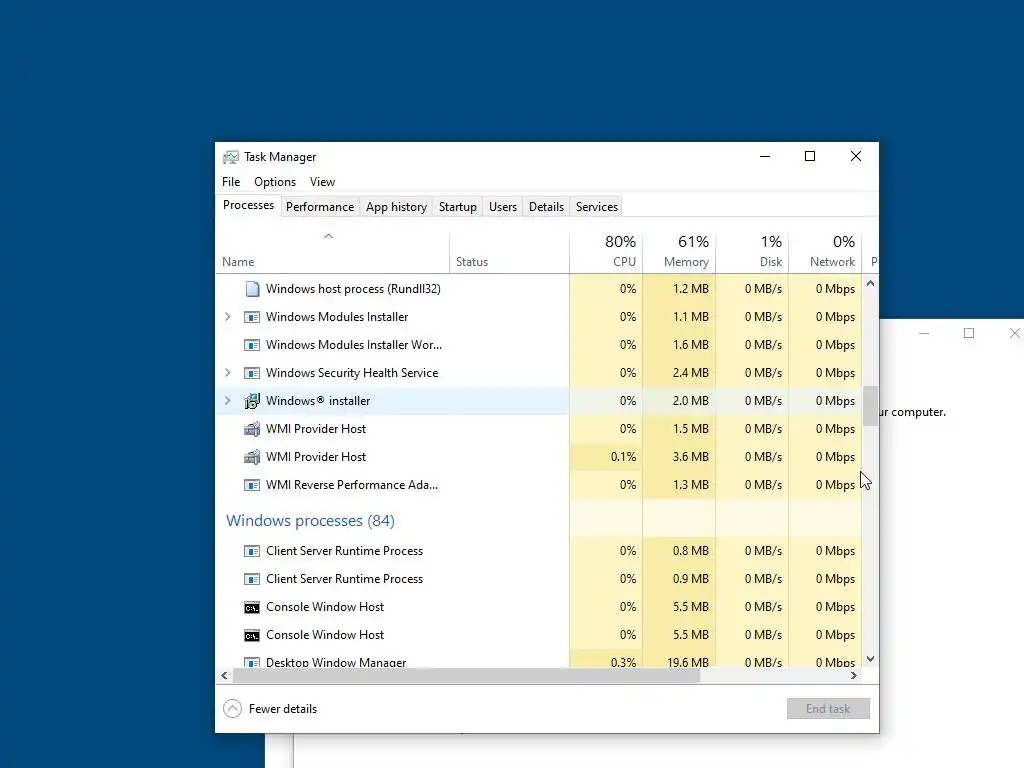Switch to the Users tab
Screen dimensions: 1024x768
click(x=503, y=206)
